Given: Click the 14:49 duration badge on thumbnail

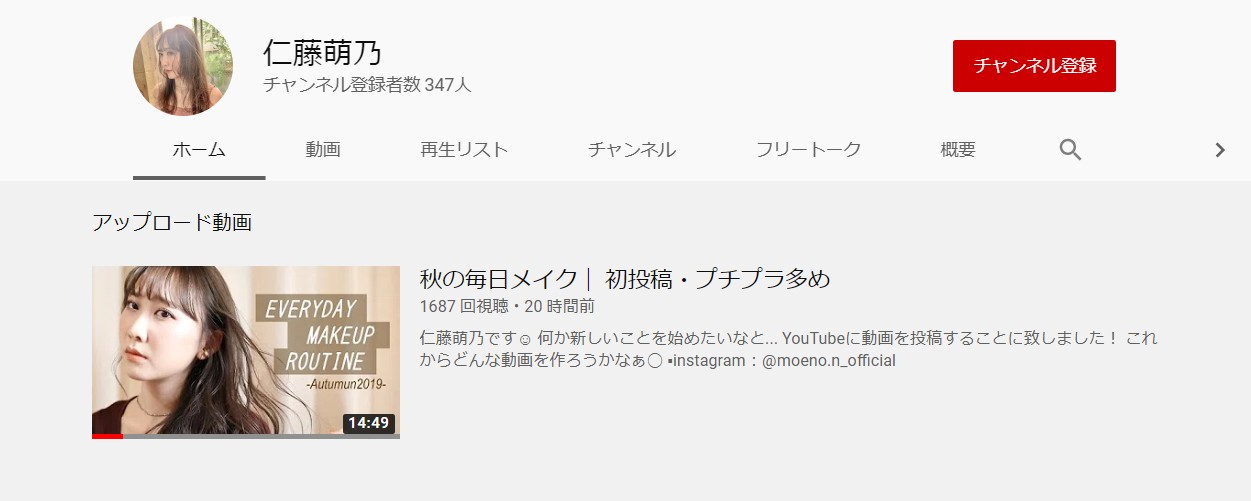Looking at the screenshot, I should click(x=369, y=423).
